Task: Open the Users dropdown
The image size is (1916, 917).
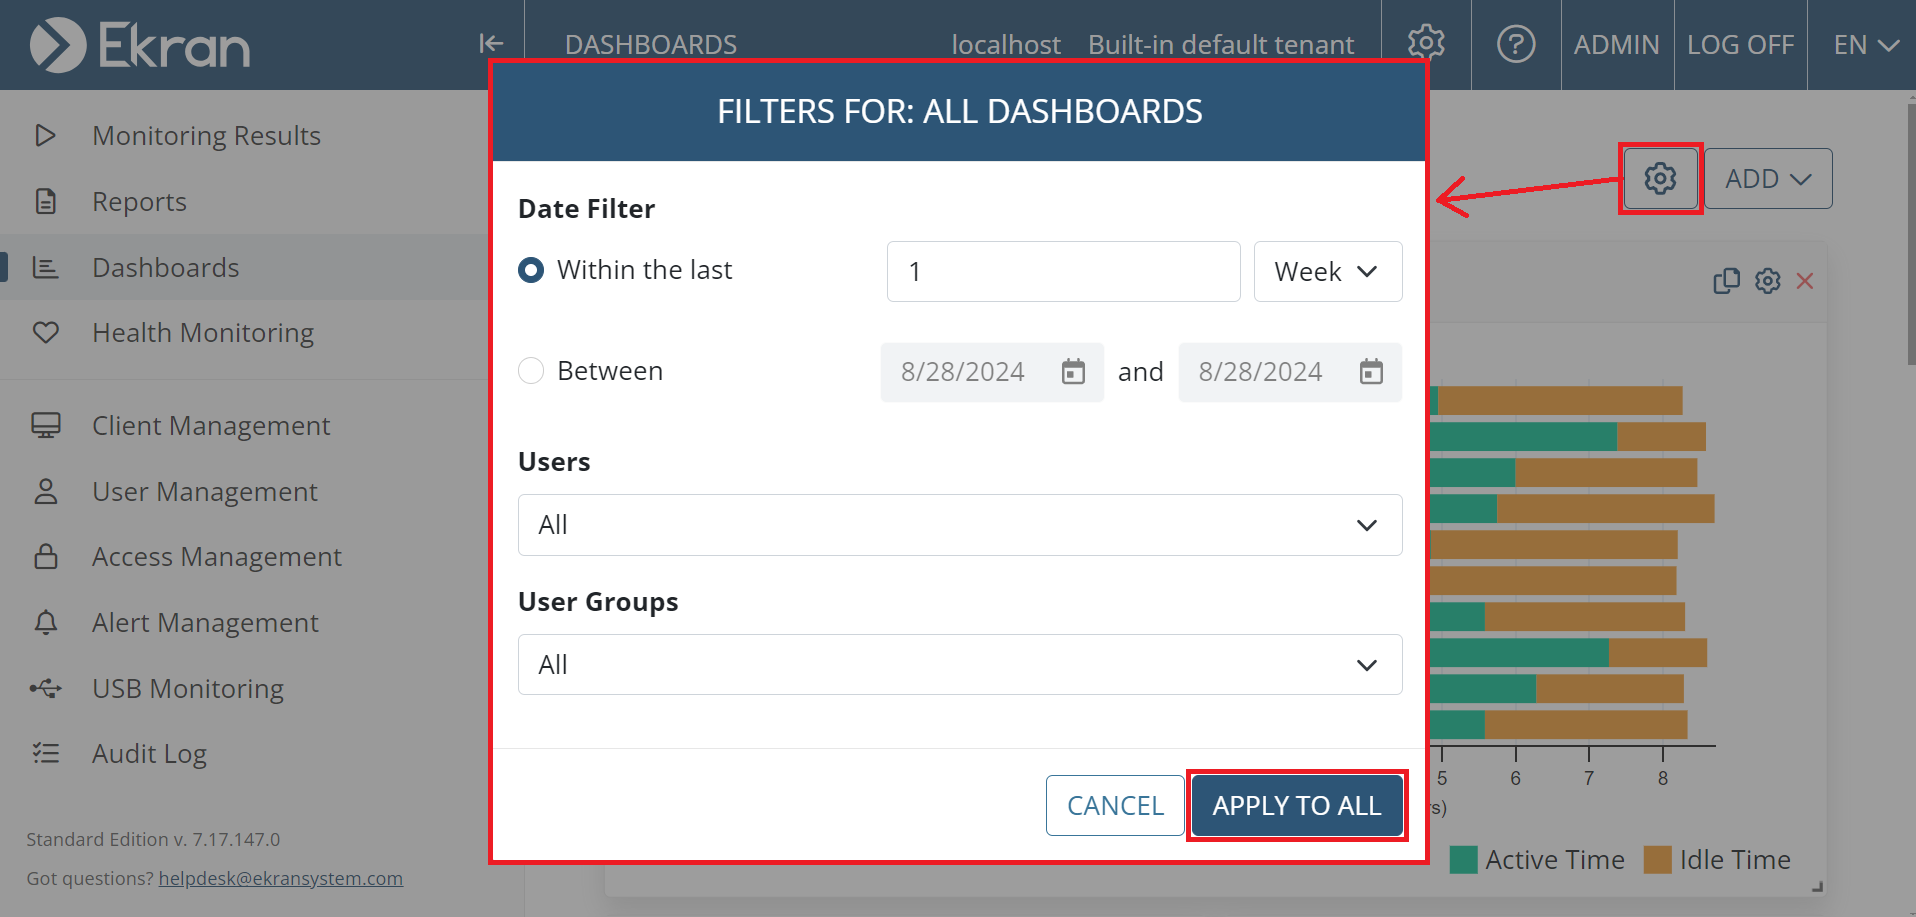Action: click(x=959, y=525)
